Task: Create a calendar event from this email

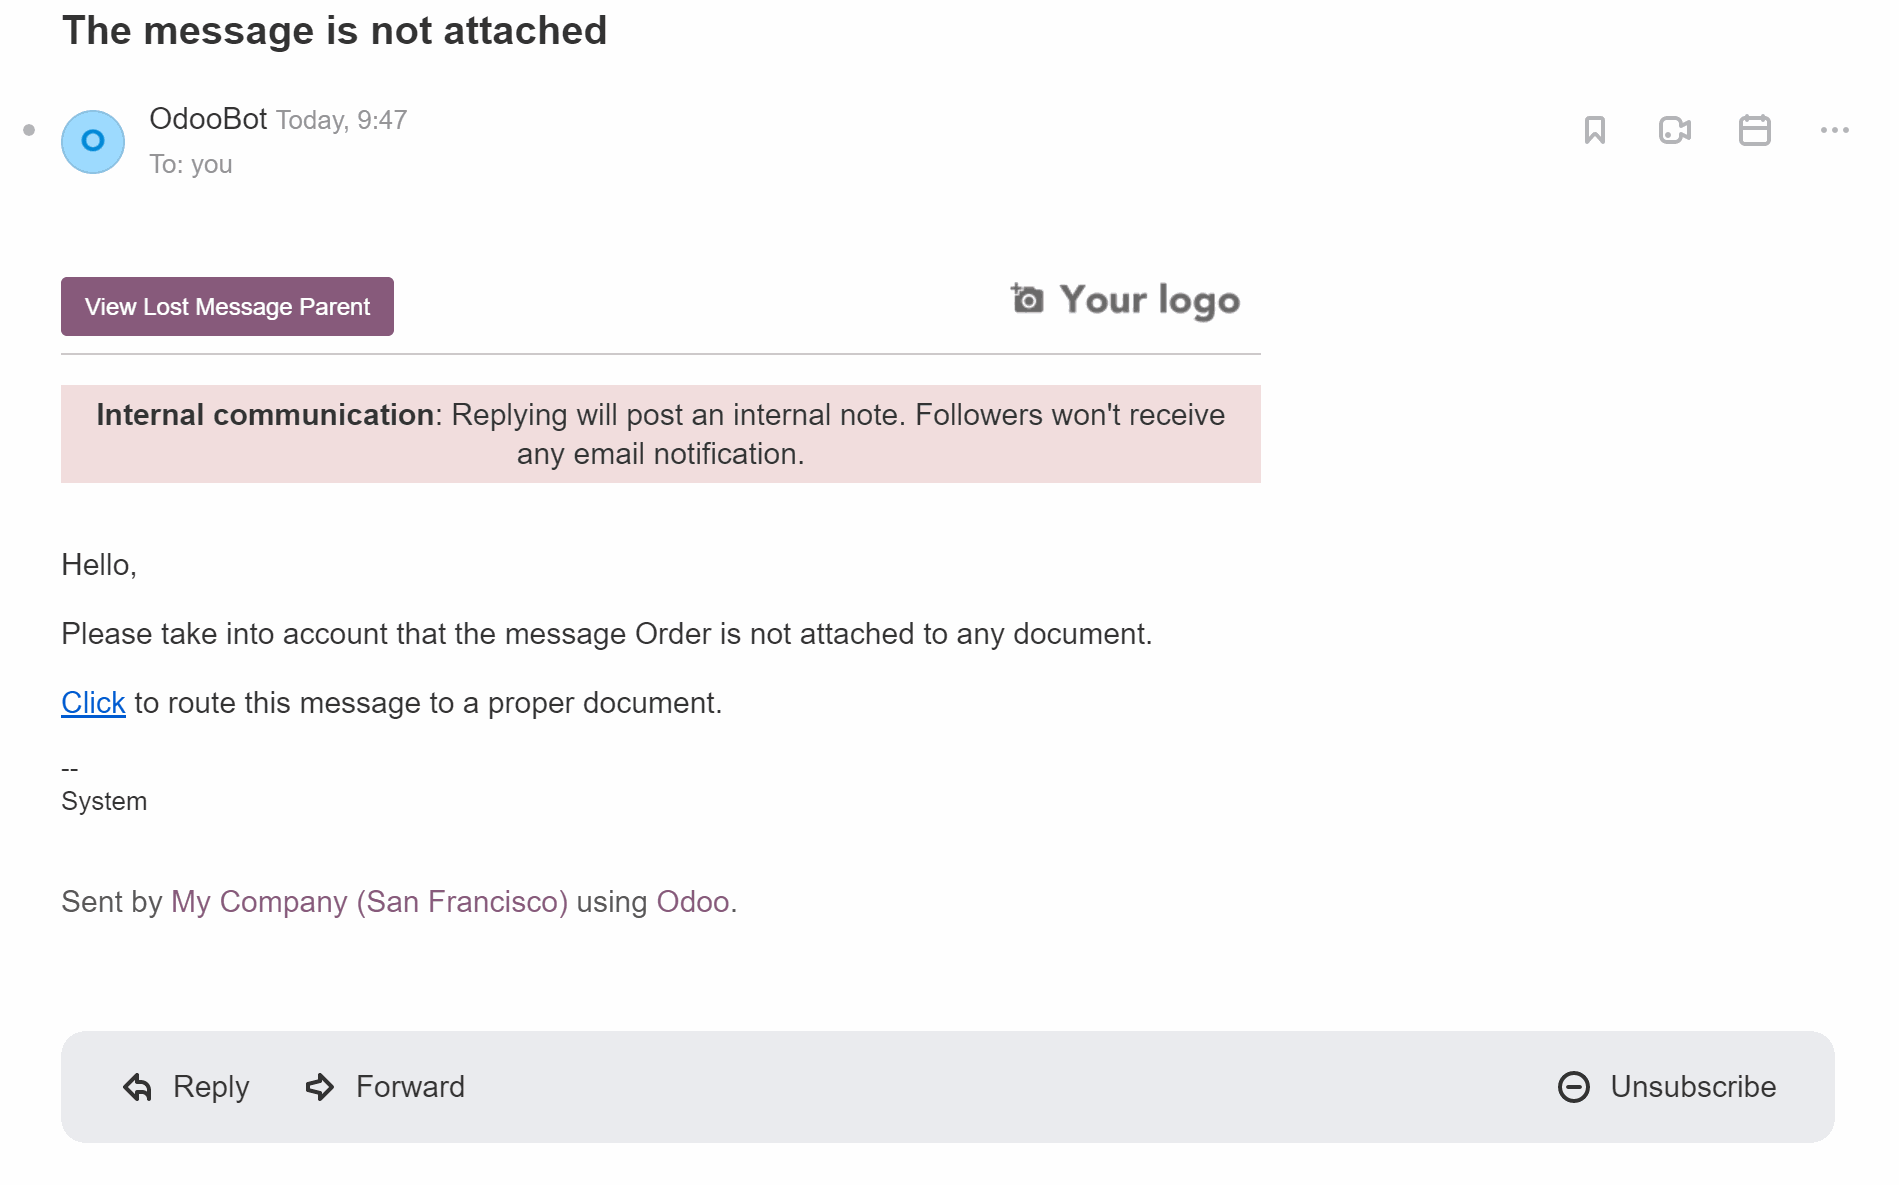Action: 1755,130
